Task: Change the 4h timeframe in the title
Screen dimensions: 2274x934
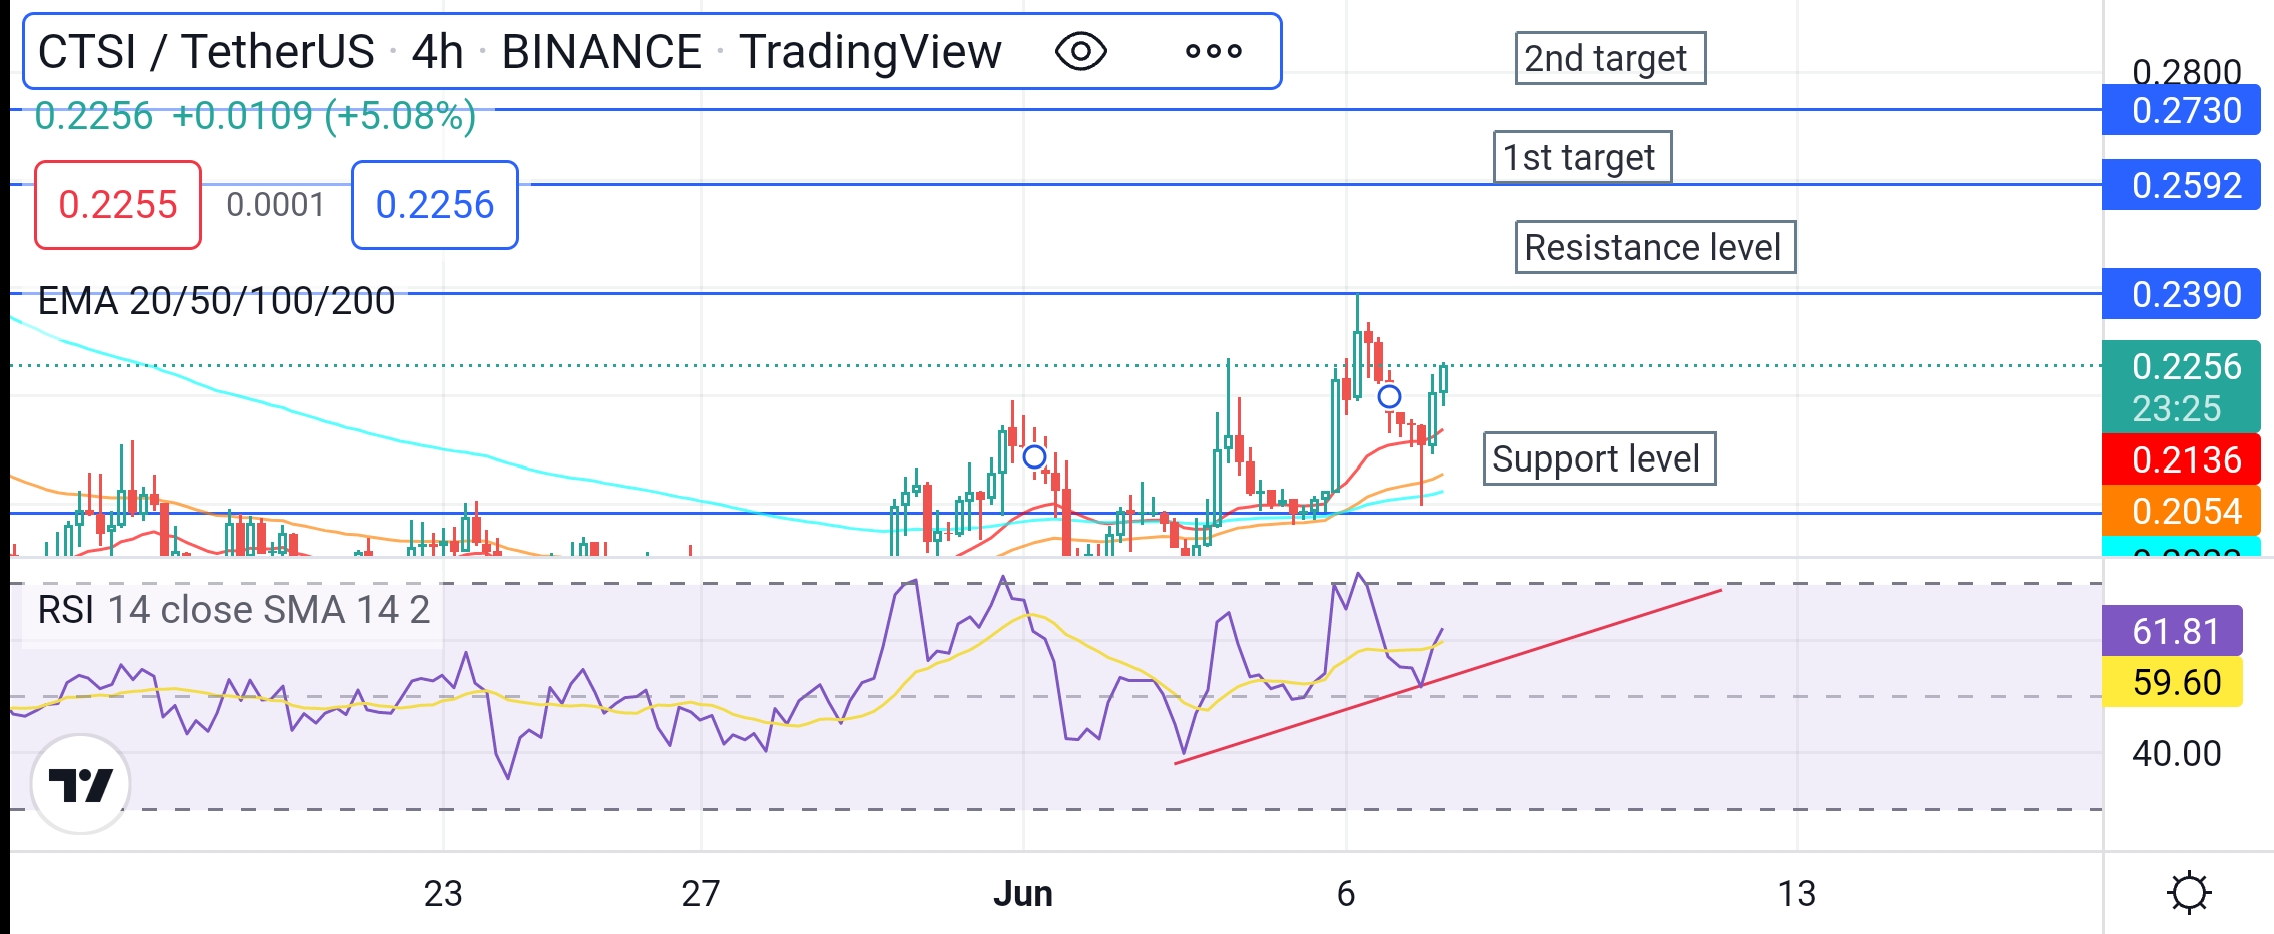Action: pos(437,51)
